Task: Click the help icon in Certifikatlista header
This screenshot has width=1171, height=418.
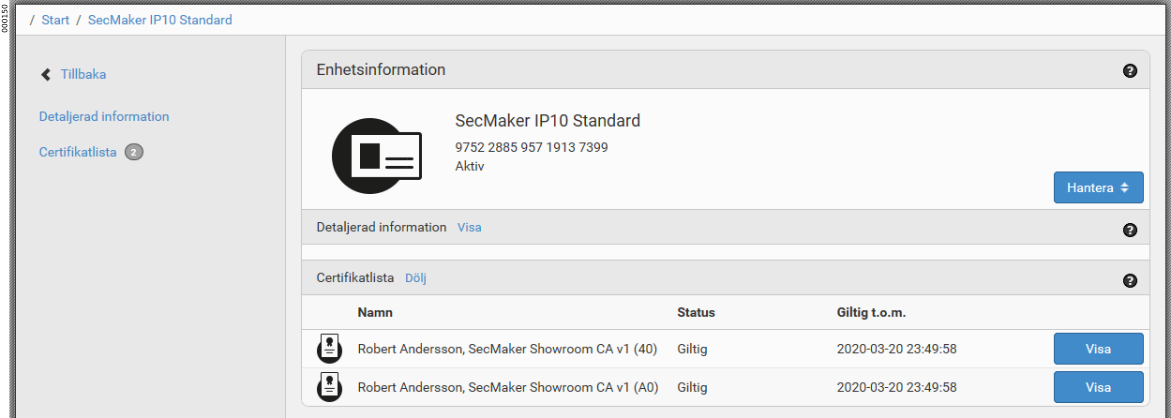Action: tap(1130, 281)
